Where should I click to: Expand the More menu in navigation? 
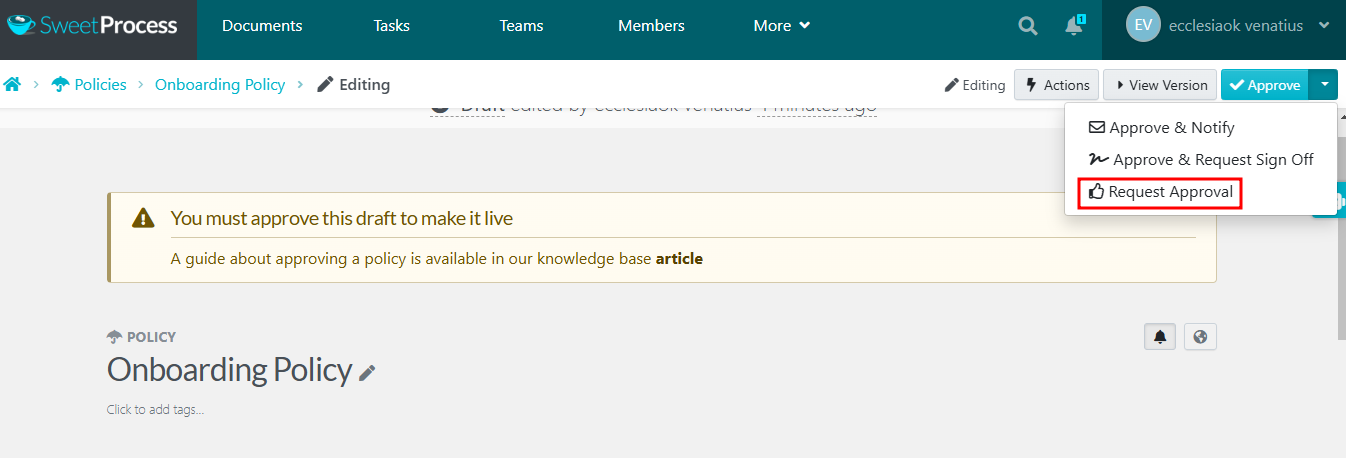coord(781,26)
